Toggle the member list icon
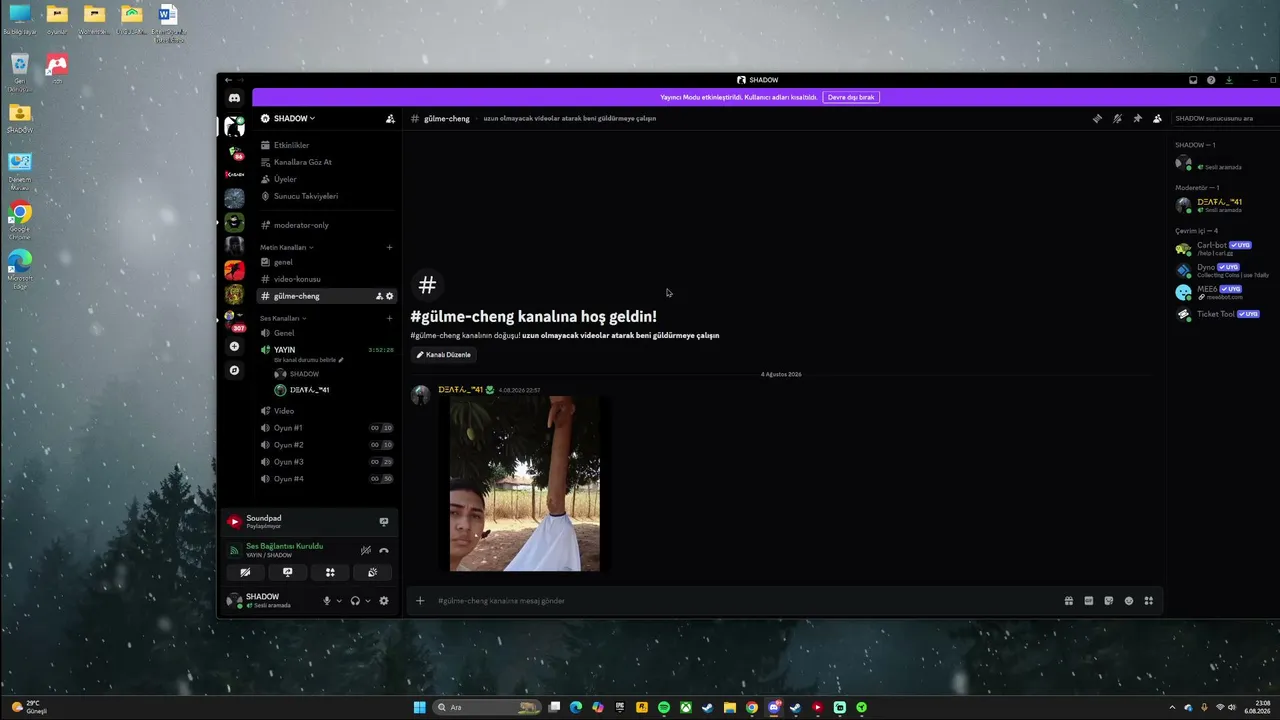The height and width of the screenshot is (720, 1280). (1157, 118)
